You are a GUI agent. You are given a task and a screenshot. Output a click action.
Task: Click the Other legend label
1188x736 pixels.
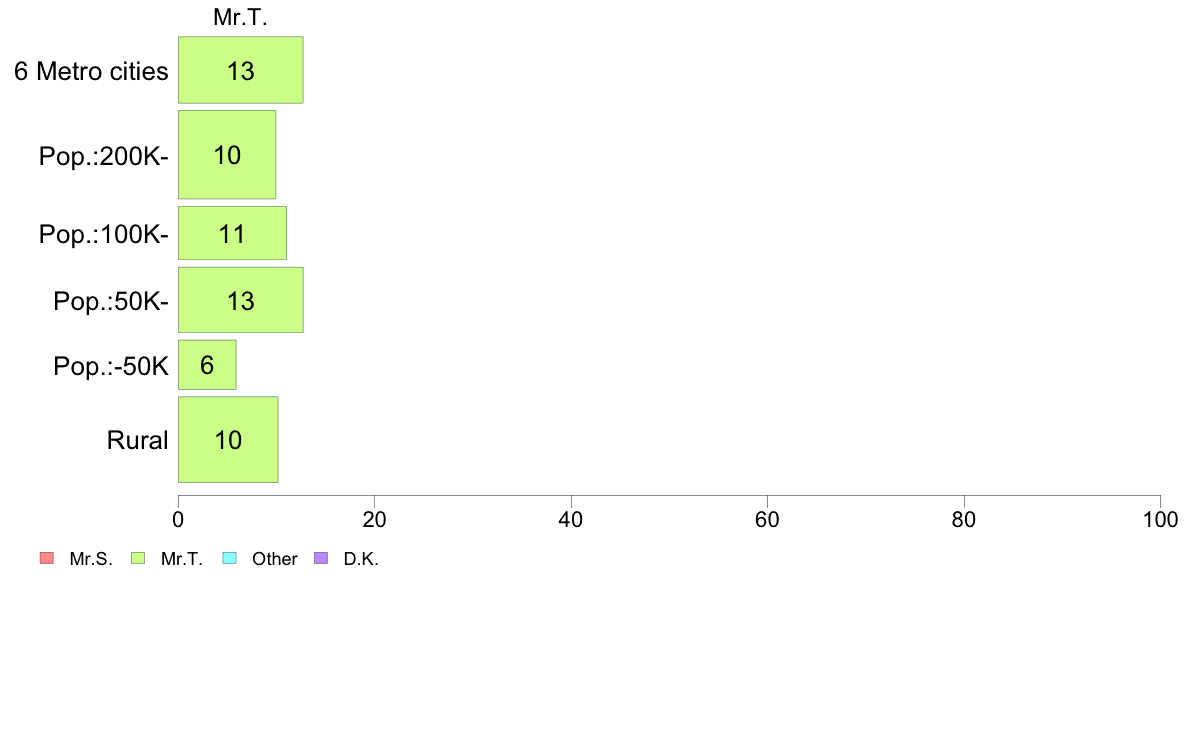[x=274, y=559]
